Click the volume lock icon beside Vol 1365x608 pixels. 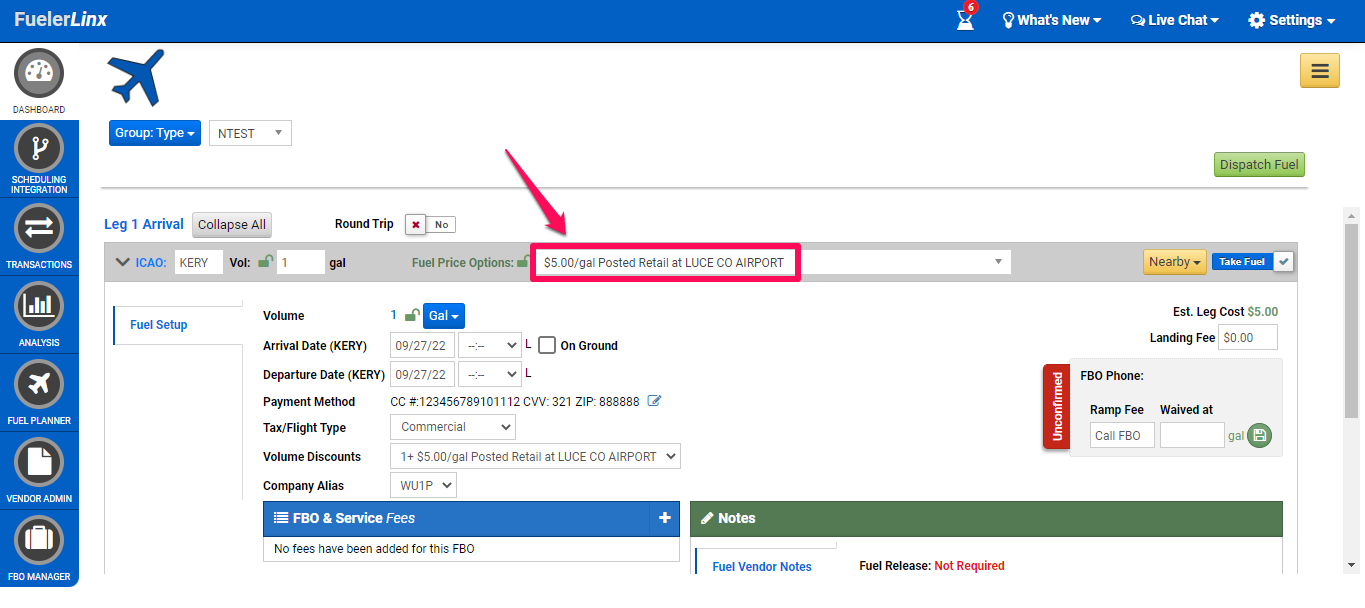[x=265, y=262]
